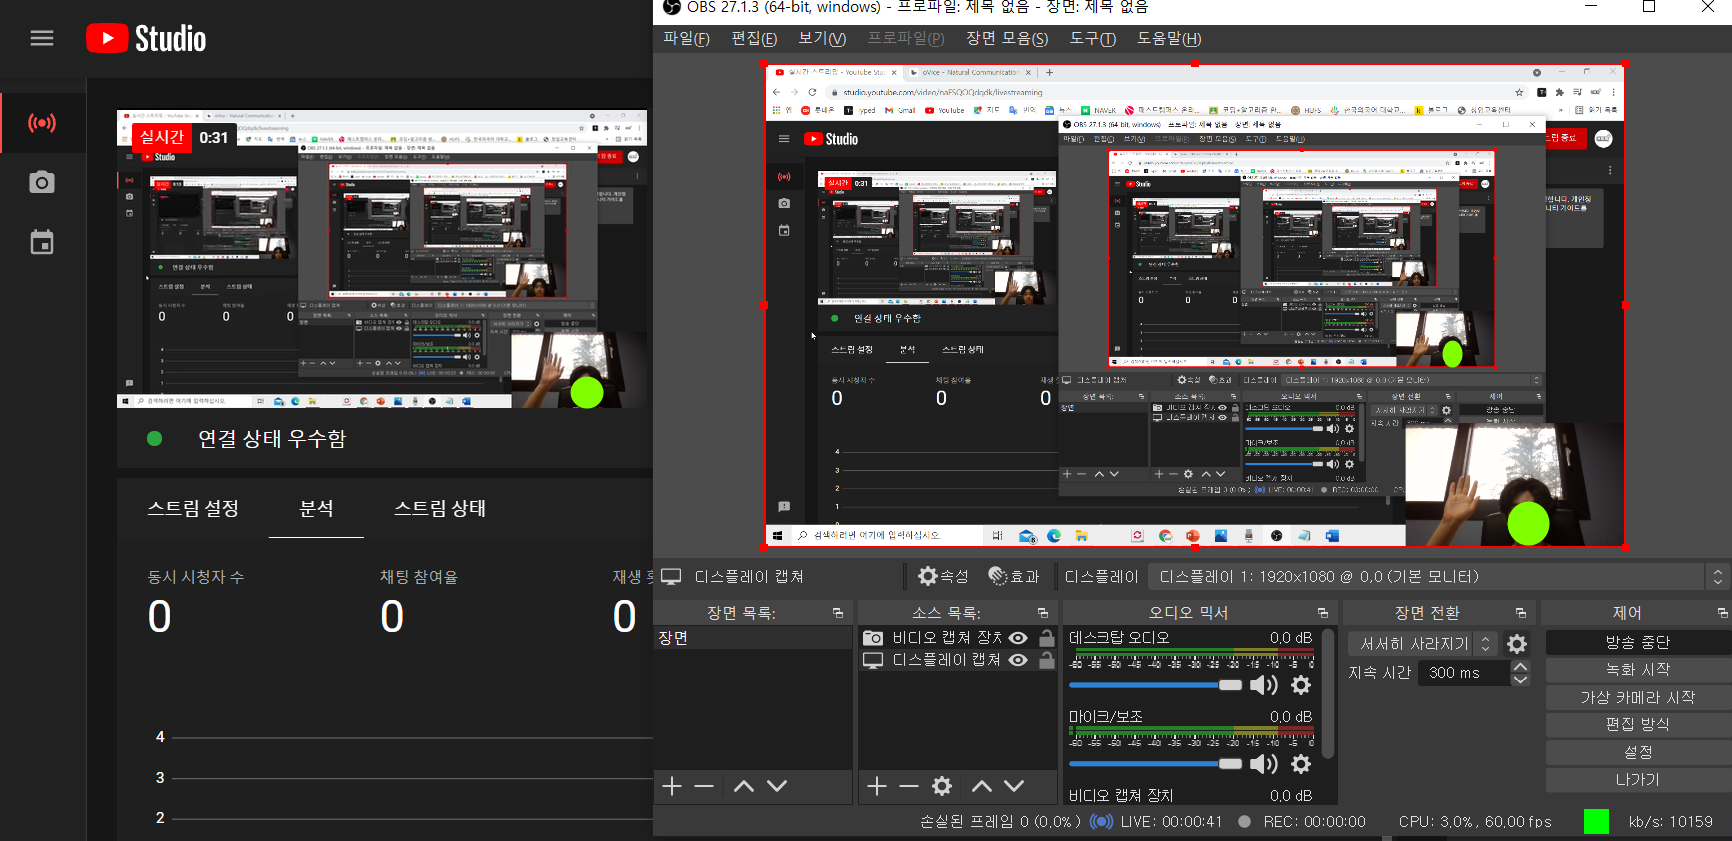The image size is (1732, 841).
Task: Click the 나가기 exit button
Action: tap(1638, 779)
